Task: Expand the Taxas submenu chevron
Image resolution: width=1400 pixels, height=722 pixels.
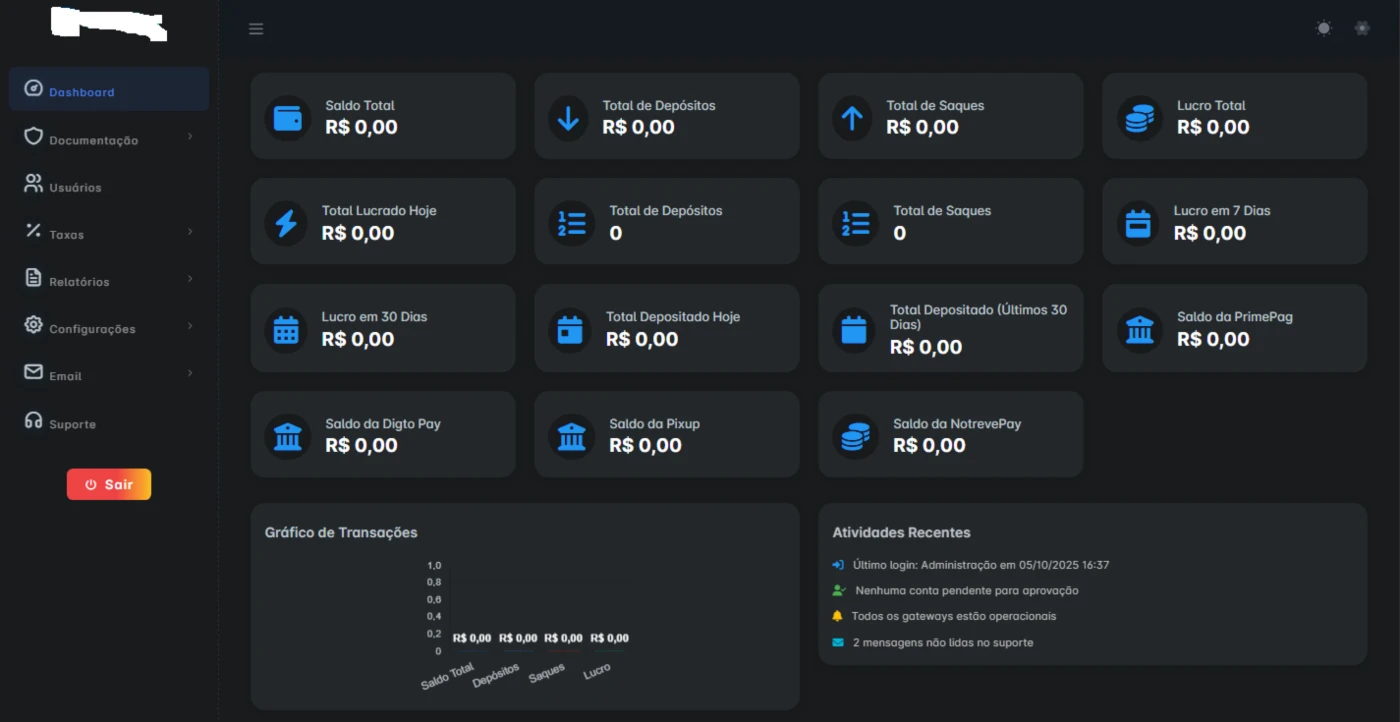Action: (190, 232)
